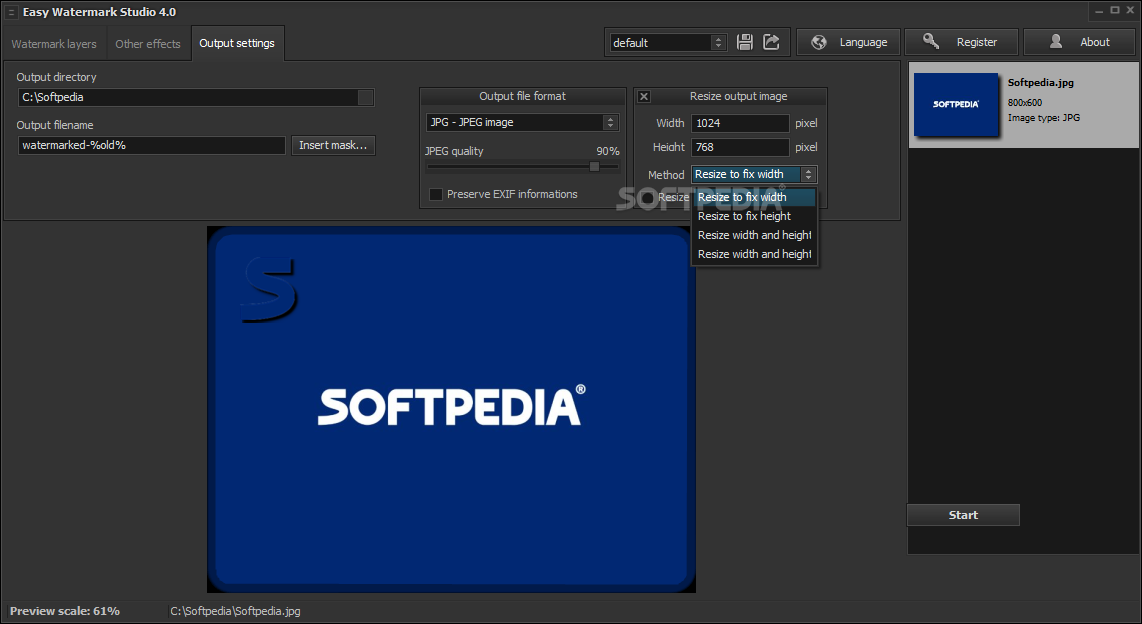Switch to the Watermark layers tab
Viewport: 1142px width, 624px height.
coord(54,44)
